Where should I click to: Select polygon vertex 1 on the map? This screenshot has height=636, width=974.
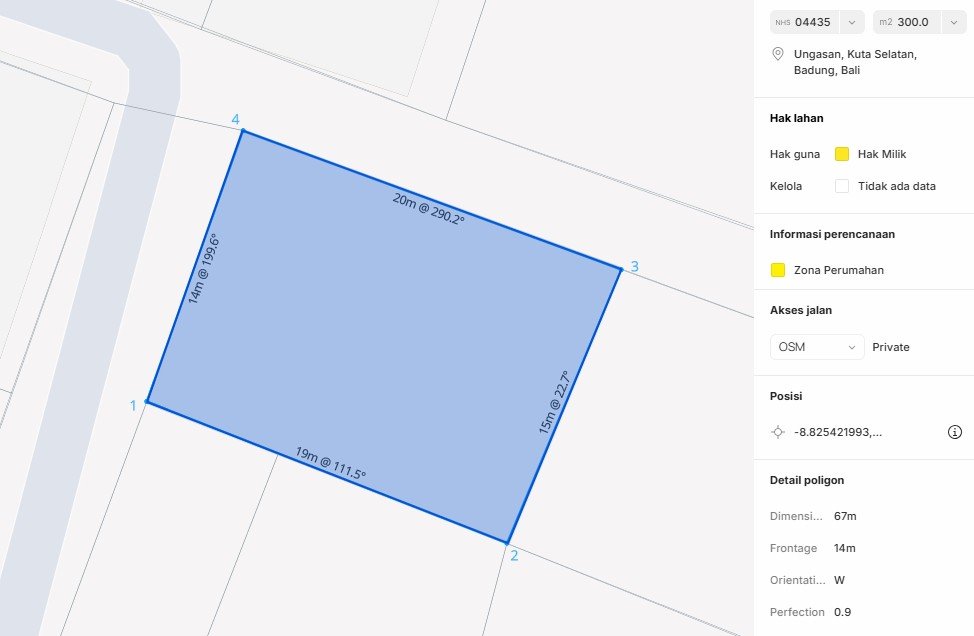pos(148,402)
